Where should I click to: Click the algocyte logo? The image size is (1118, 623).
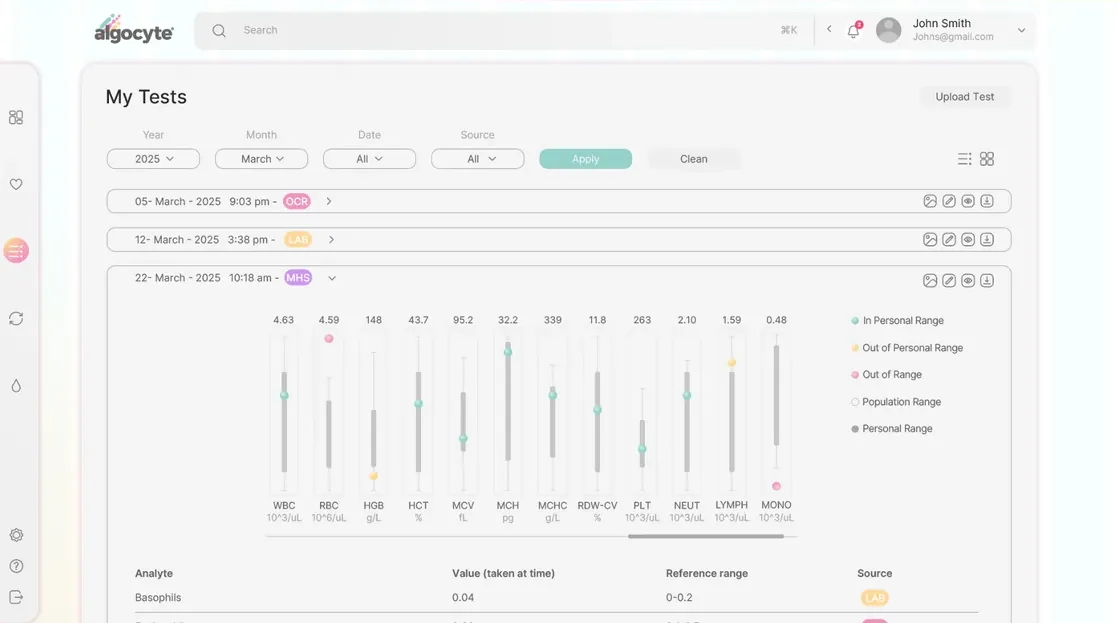134,30
